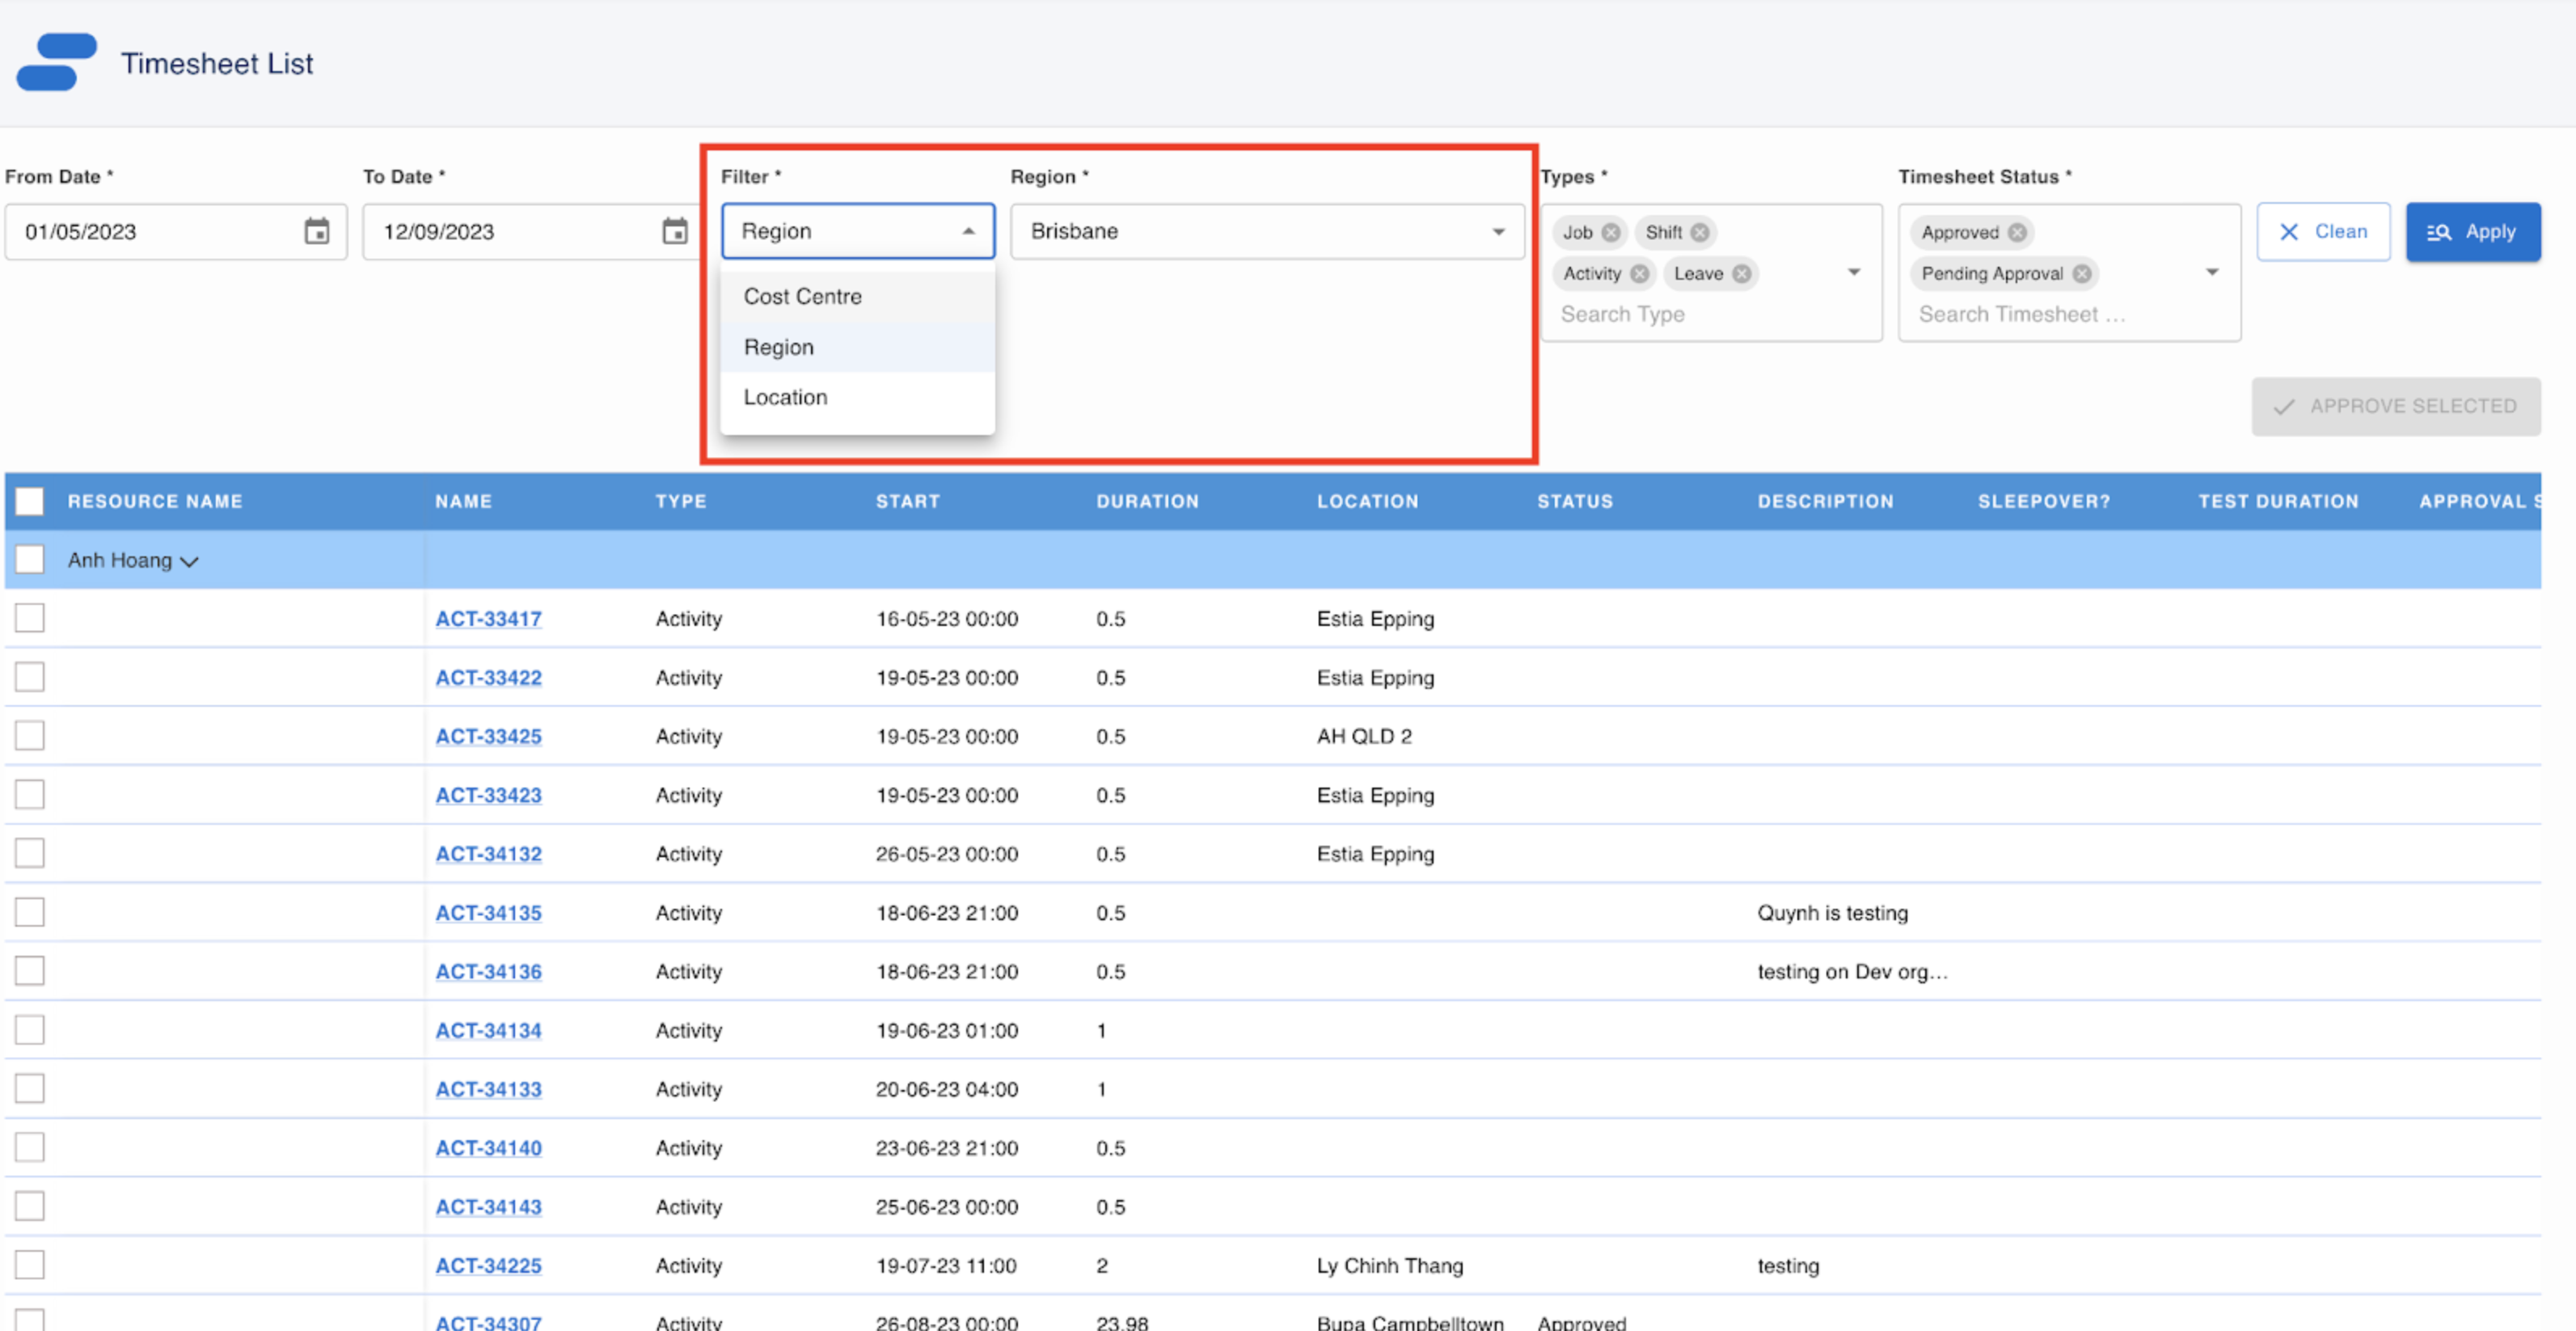Open the ACT-33423 timesheet link
Viewport: 2576px width, 1331px height.
488,796
